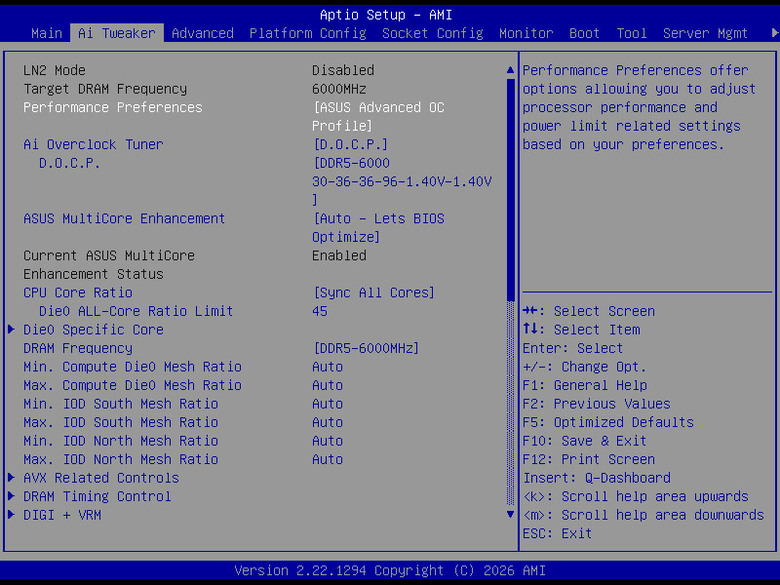This screenshot has height=585, width=780.
Task: Click the settings list scrollbar thumb
Action: coord(510,190)
